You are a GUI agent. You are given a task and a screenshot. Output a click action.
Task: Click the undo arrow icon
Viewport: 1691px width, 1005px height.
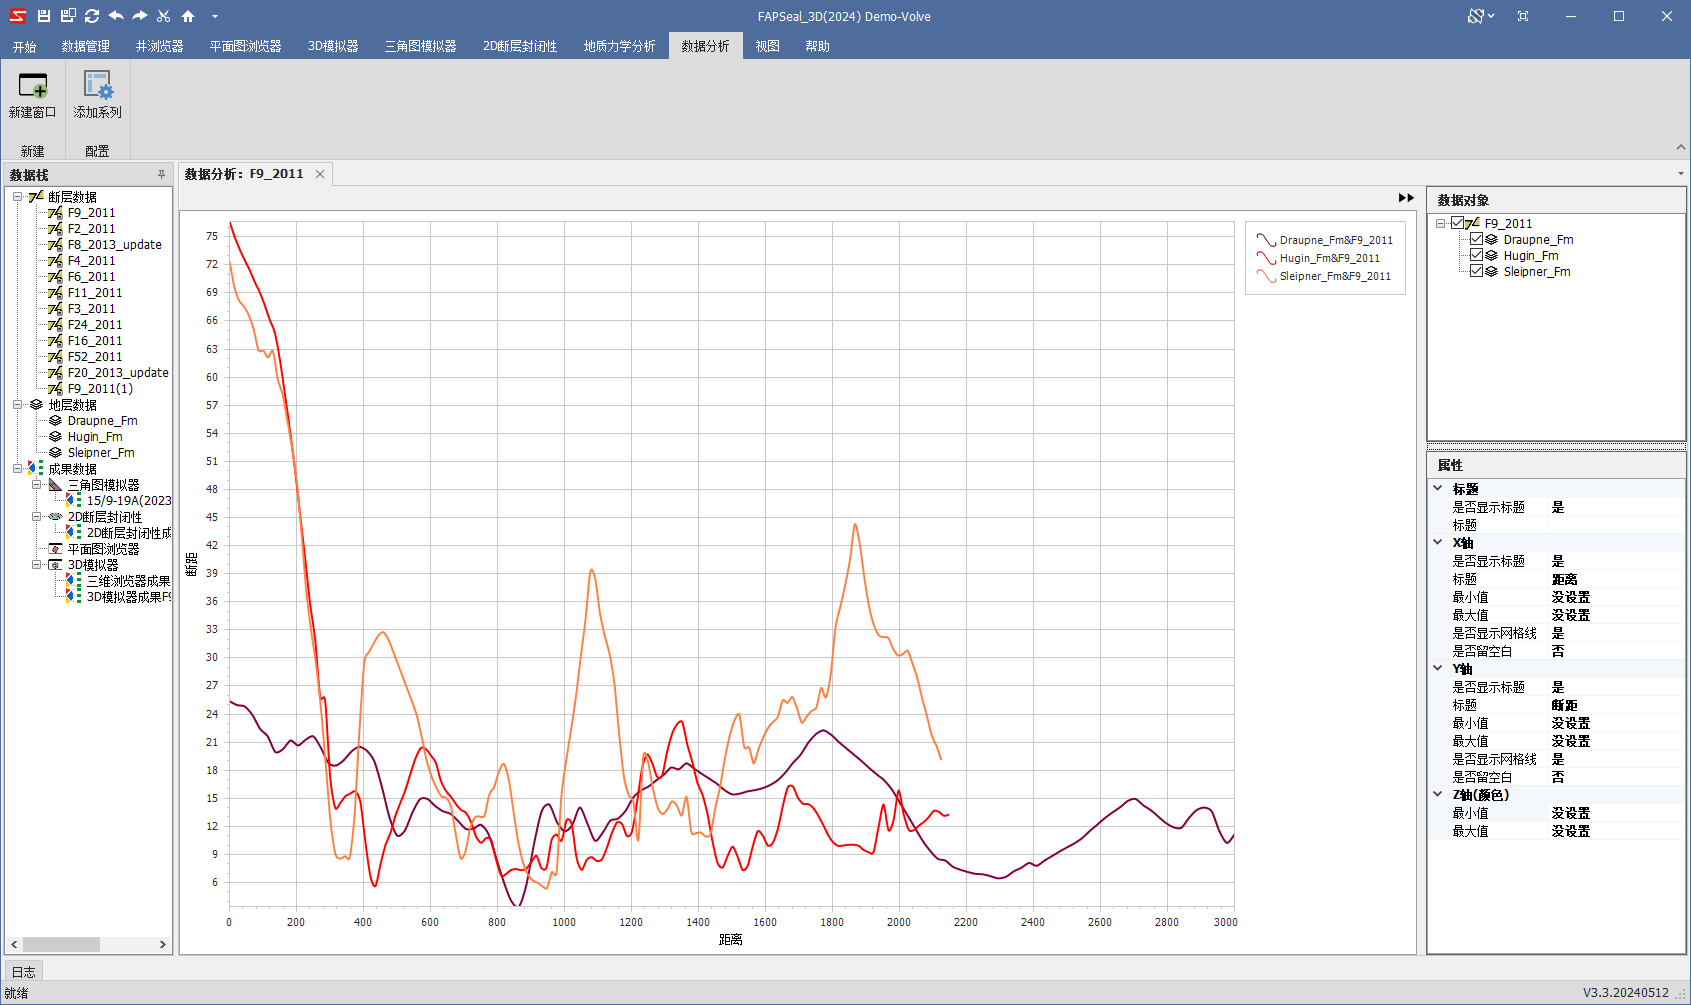[116, 16]
